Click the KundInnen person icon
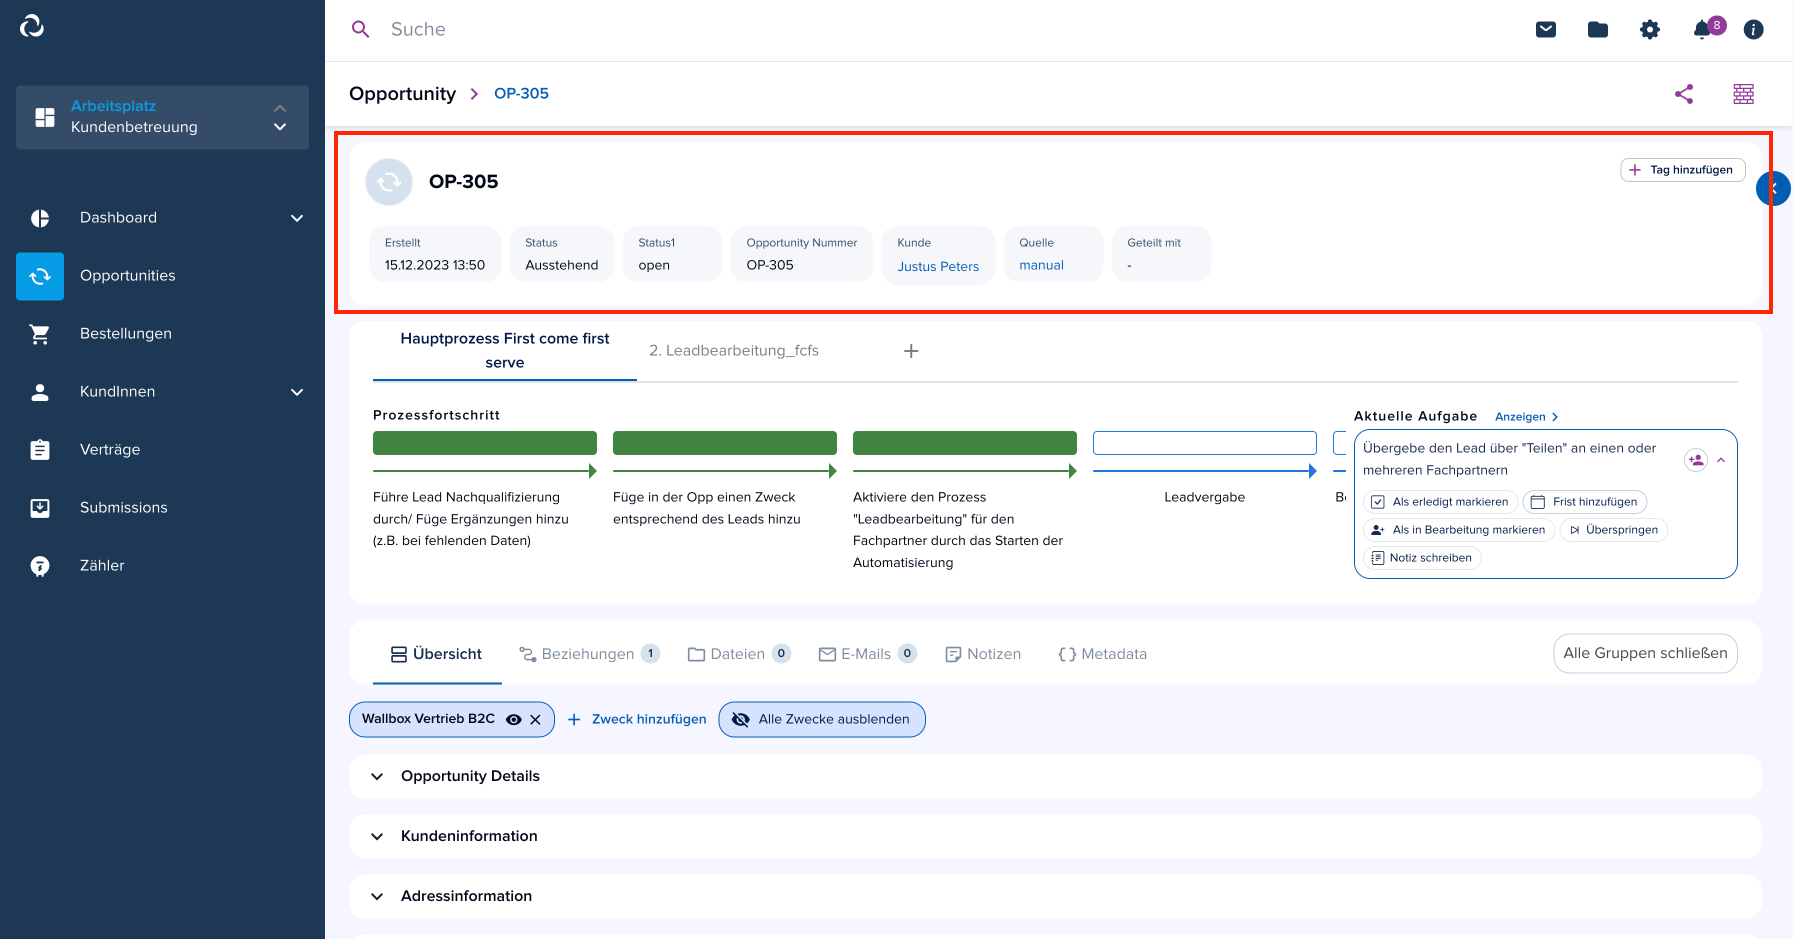The width and height of the screenshot is (1793, 939). pos(40,392)
